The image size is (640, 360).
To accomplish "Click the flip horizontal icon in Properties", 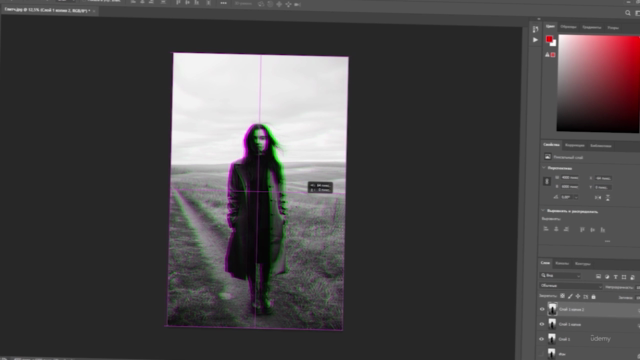I will click(x=598, y=198).
